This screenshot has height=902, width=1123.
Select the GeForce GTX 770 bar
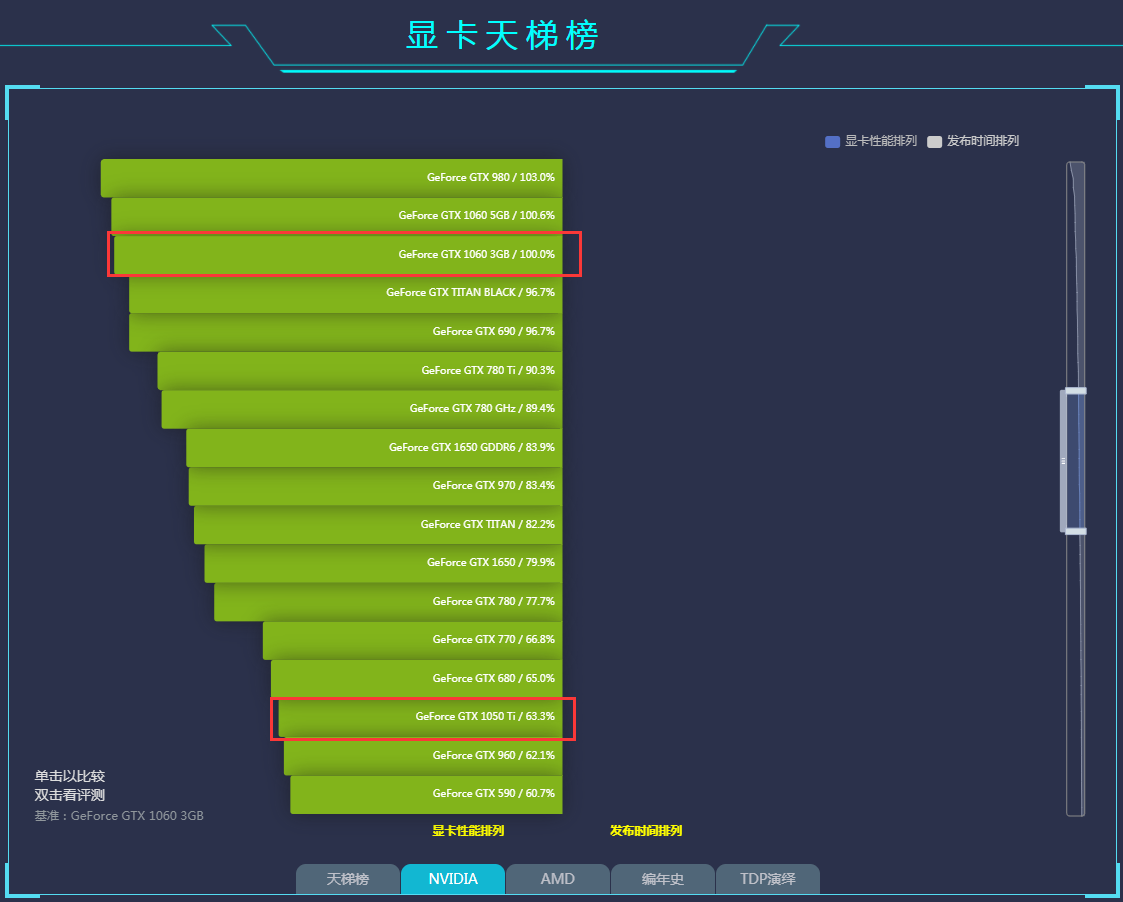point(413,640)
